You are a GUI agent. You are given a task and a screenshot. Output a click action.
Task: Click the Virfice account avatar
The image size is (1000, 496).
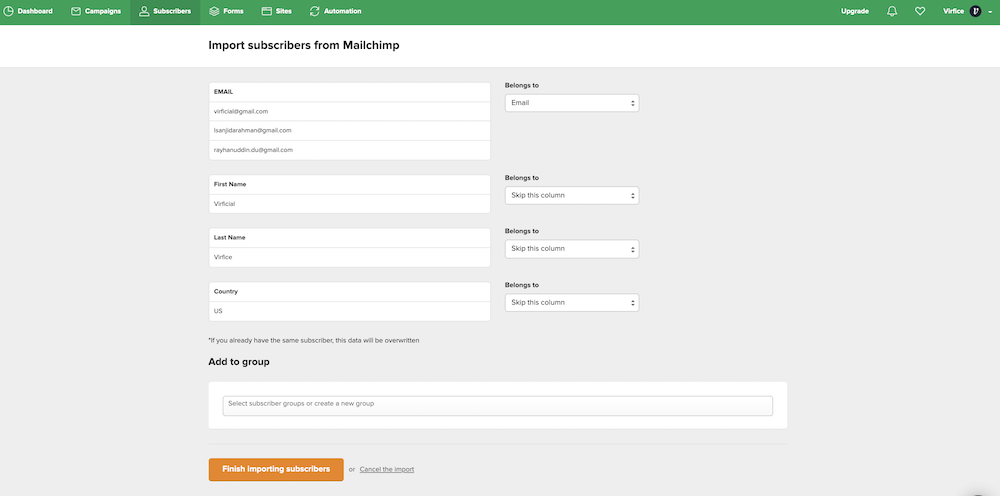(x=975, y=11)
